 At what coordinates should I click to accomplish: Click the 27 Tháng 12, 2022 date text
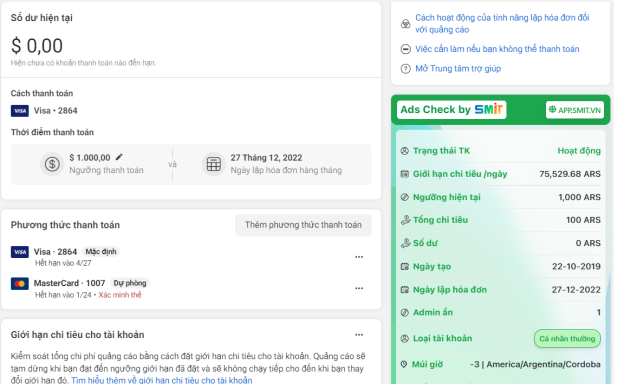(266, 158)
